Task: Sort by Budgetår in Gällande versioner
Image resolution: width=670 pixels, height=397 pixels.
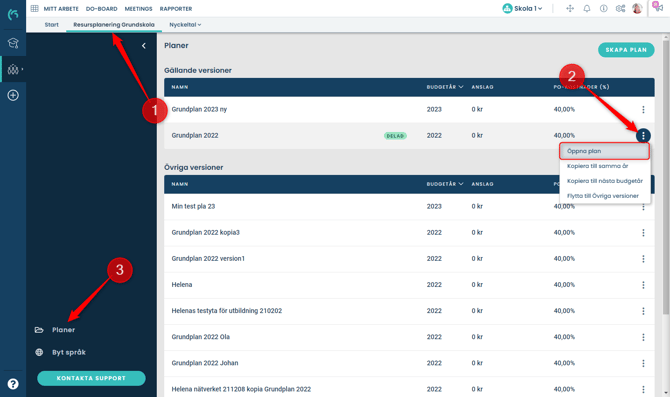Action: click(x=445, y=87)
